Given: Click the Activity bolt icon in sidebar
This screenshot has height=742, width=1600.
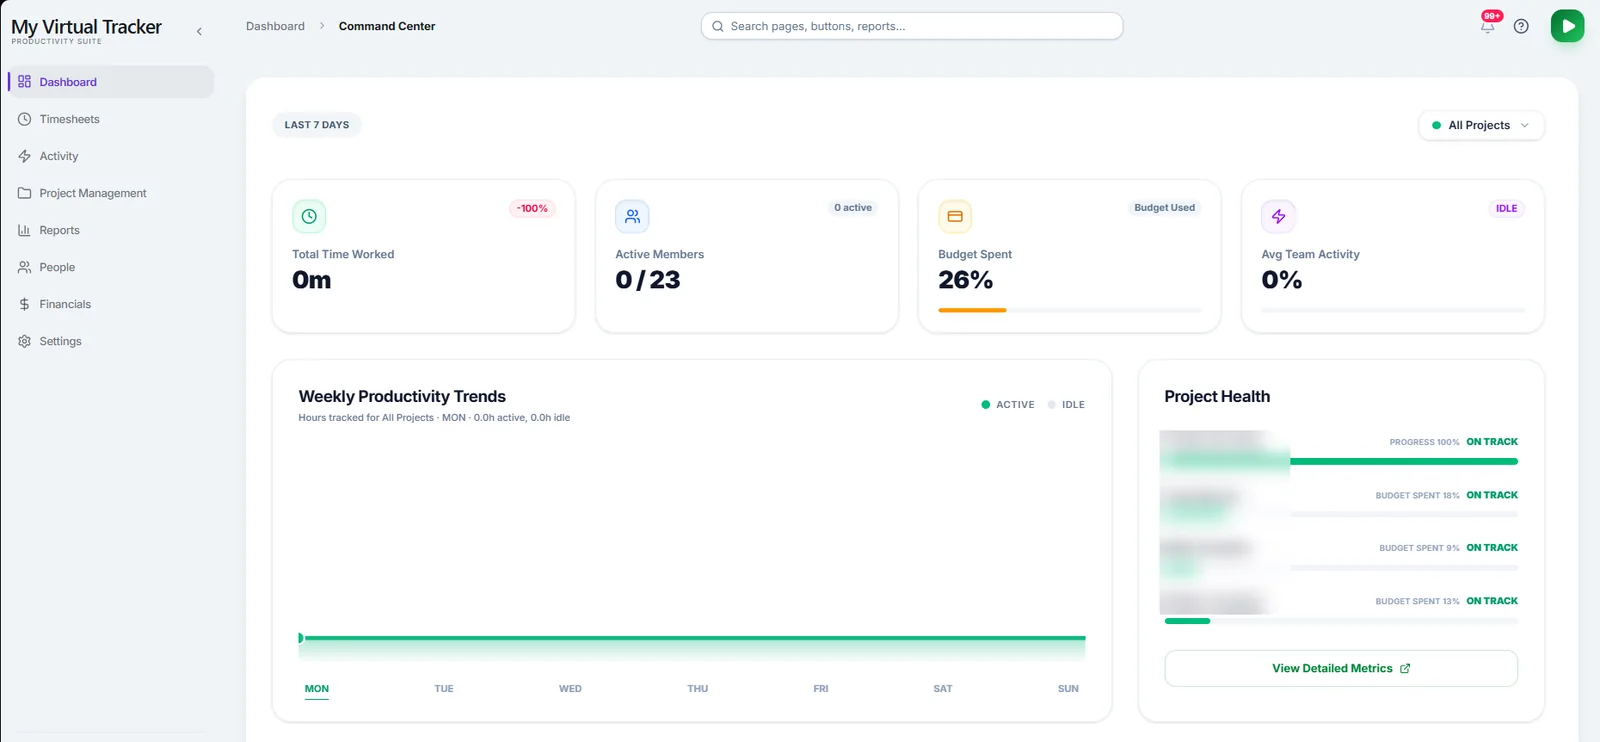Looking at the screenshot, I should click(x=25, y=156).
